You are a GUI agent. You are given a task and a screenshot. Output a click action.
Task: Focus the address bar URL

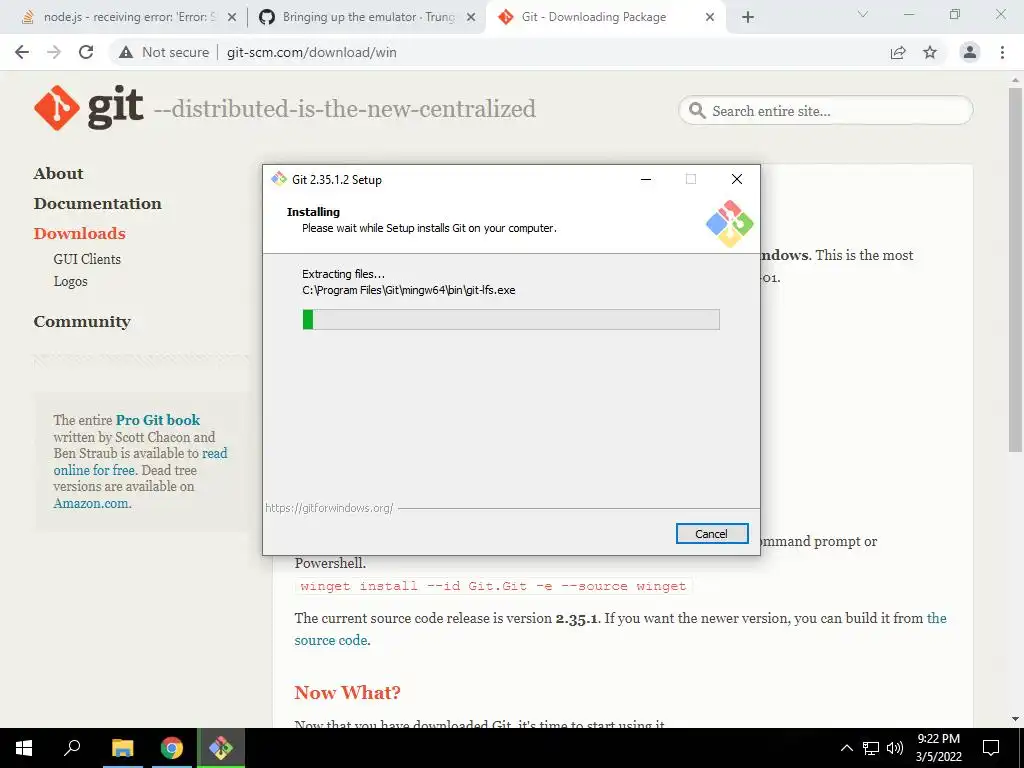click(312, 52)
